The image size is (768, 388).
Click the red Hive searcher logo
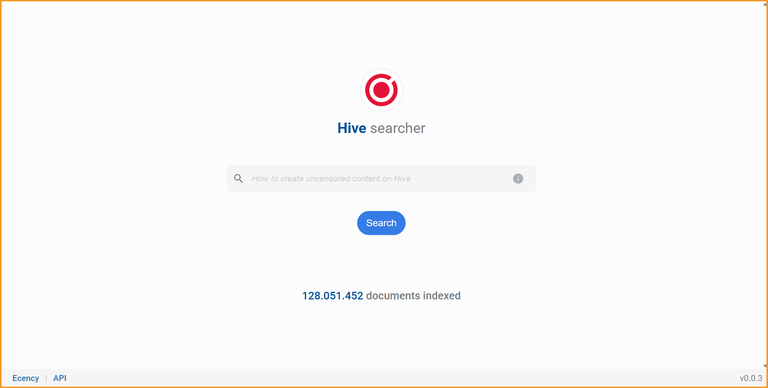click(381, 90)
